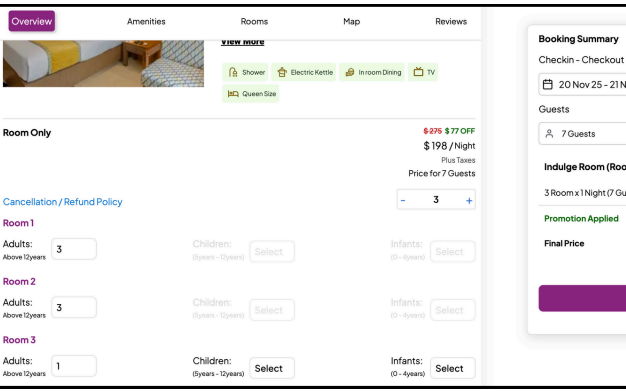The height and width of the screenshot is (391, 626).
Task: Open the Cancellation / Refund Policy link
Action: 63,202
